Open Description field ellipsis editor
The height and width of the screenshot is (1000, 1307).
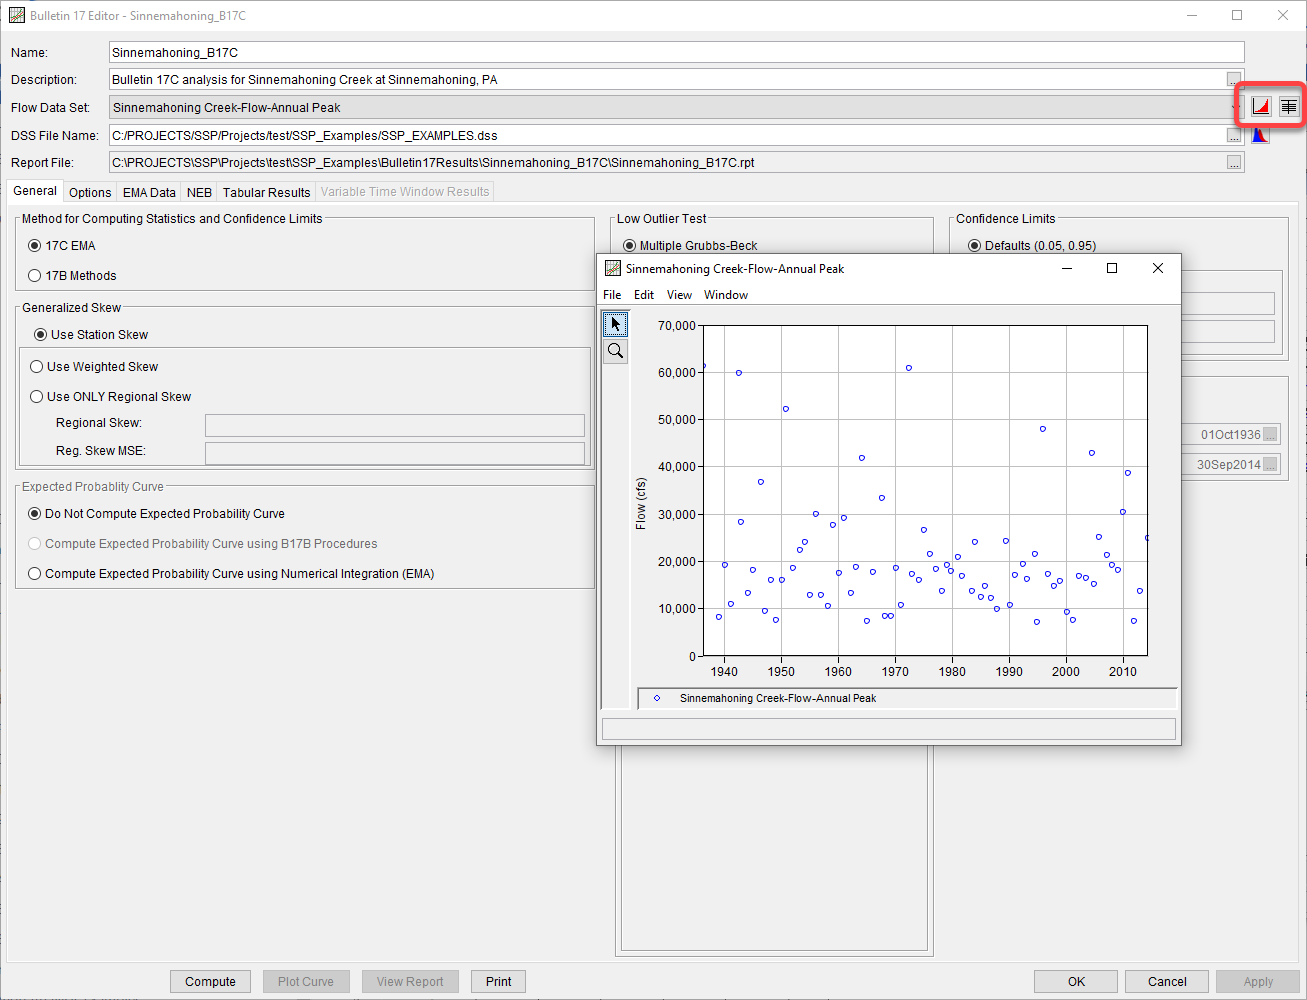pyautogui.click(x=1234, y=80)
